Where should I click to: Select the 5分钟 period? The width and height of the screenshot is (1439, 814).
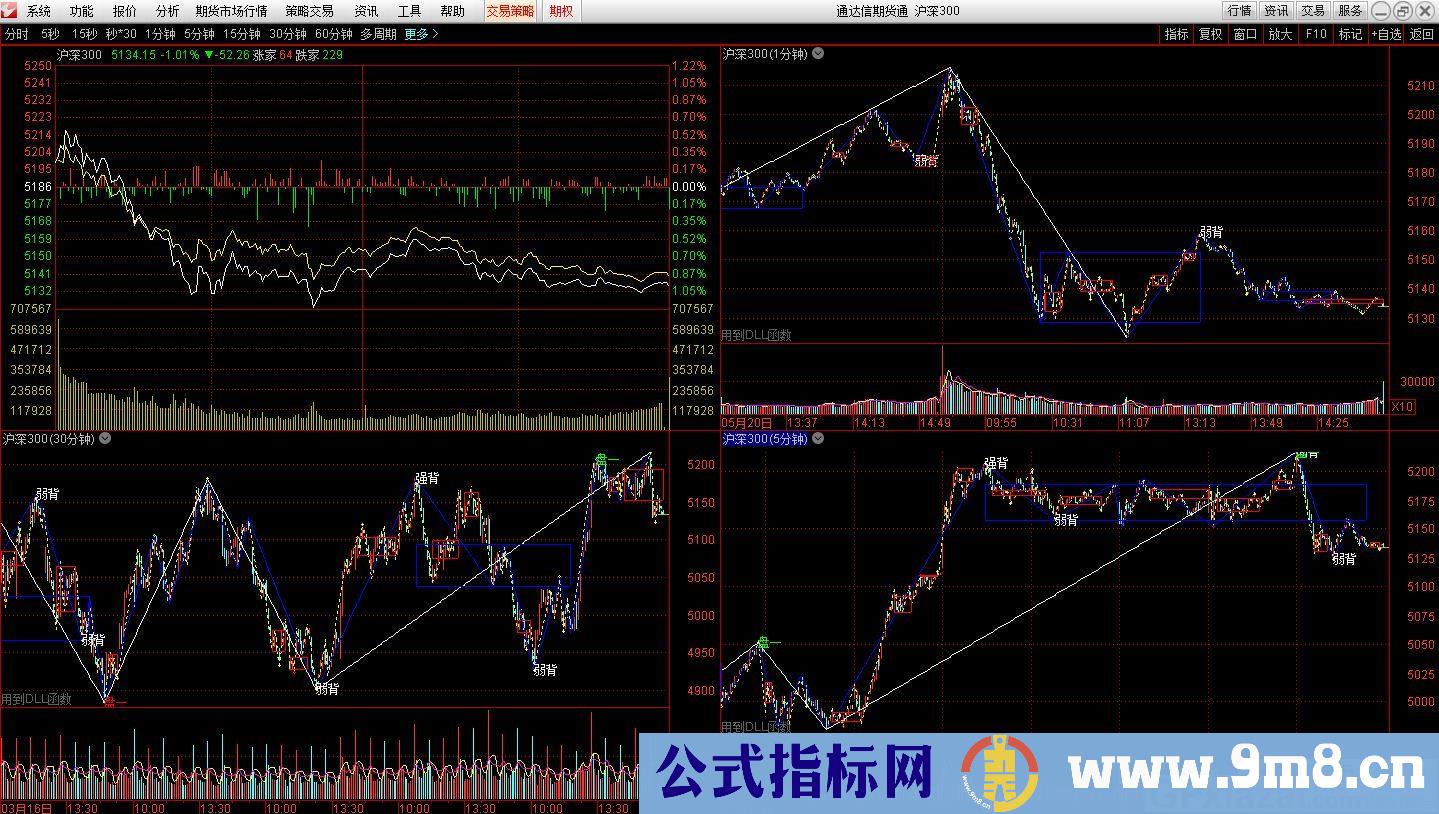pyautogui.click(x=199, y=34)
